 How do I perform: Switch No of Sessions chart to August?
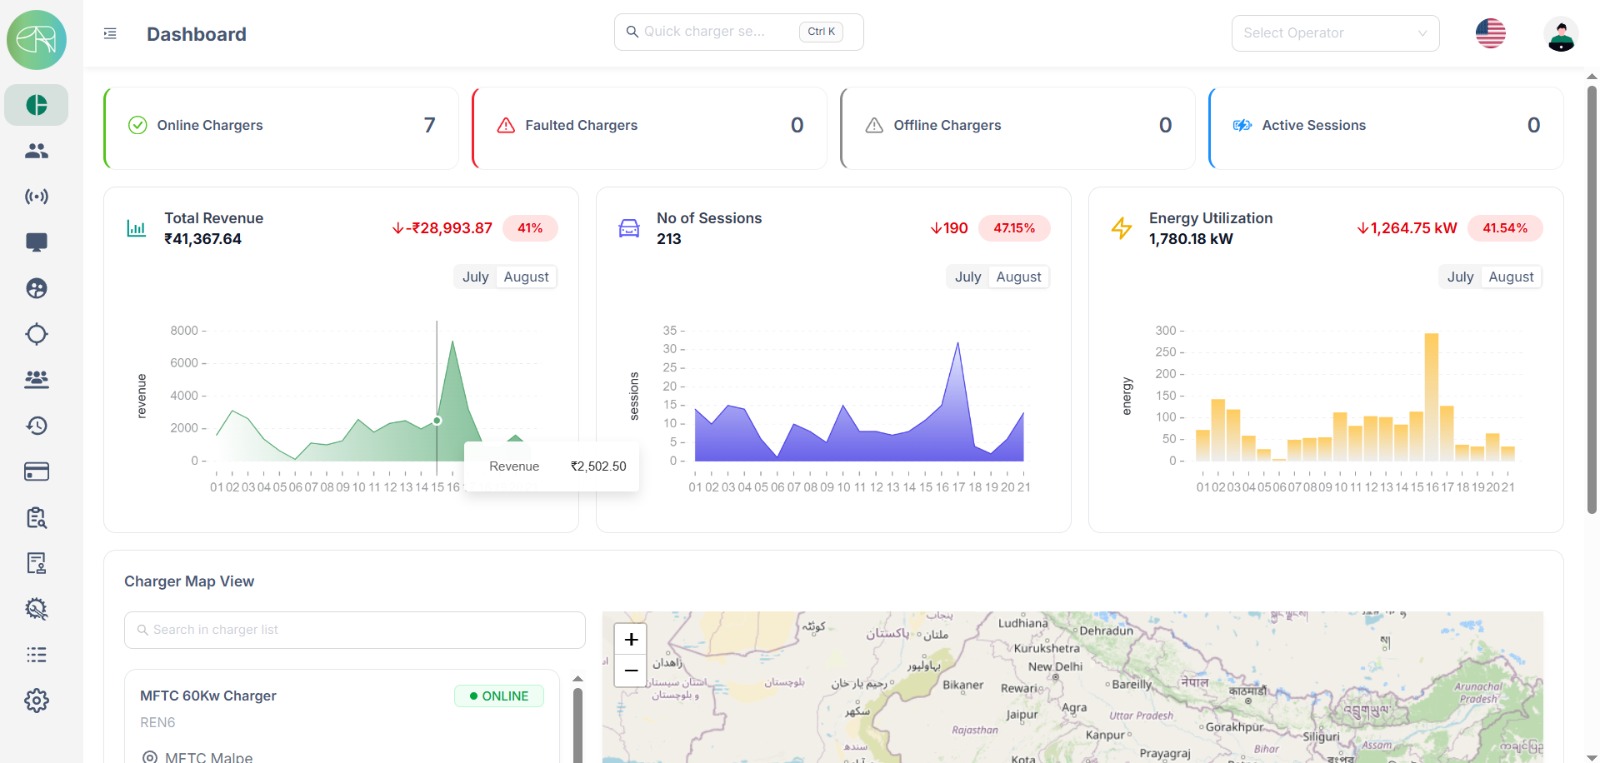1018,277
